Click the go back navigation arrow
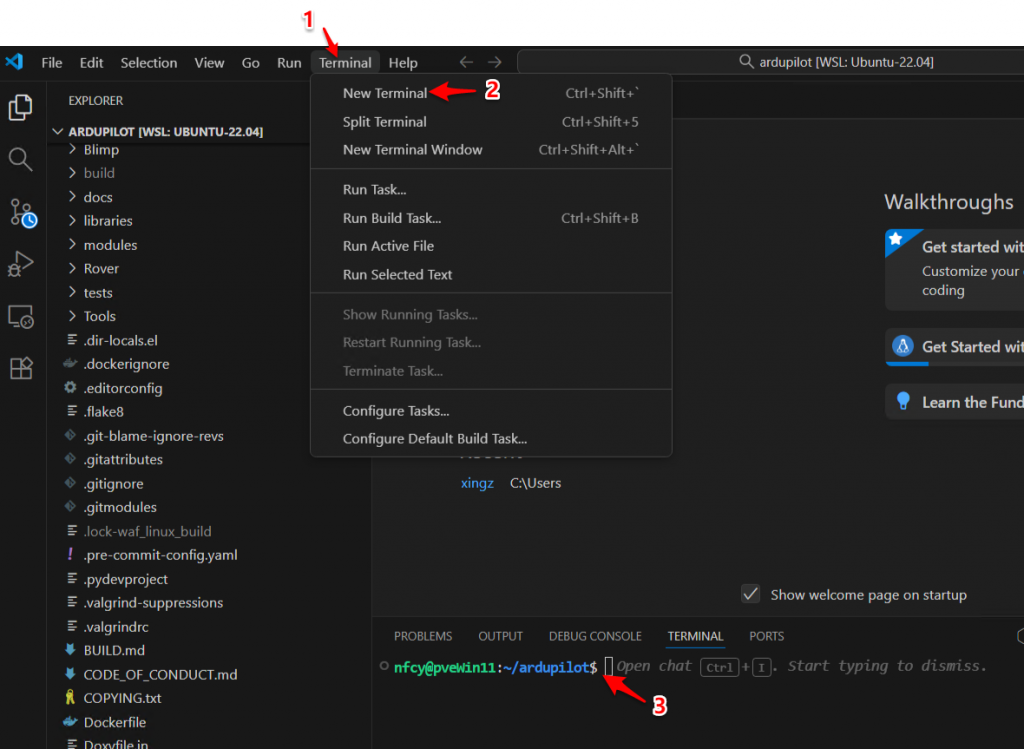The width and height of the screenshot is (1024, 749). click(x=466, y=62)
